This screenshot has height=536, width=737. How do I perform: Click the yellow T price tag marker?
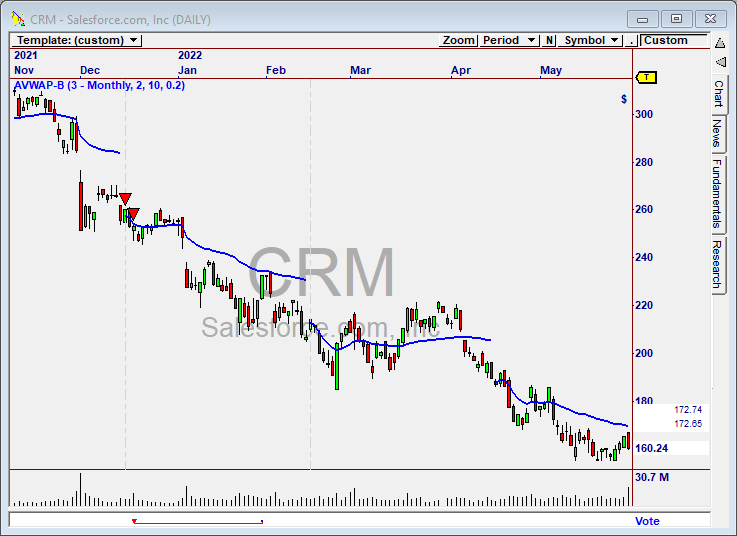646,78
